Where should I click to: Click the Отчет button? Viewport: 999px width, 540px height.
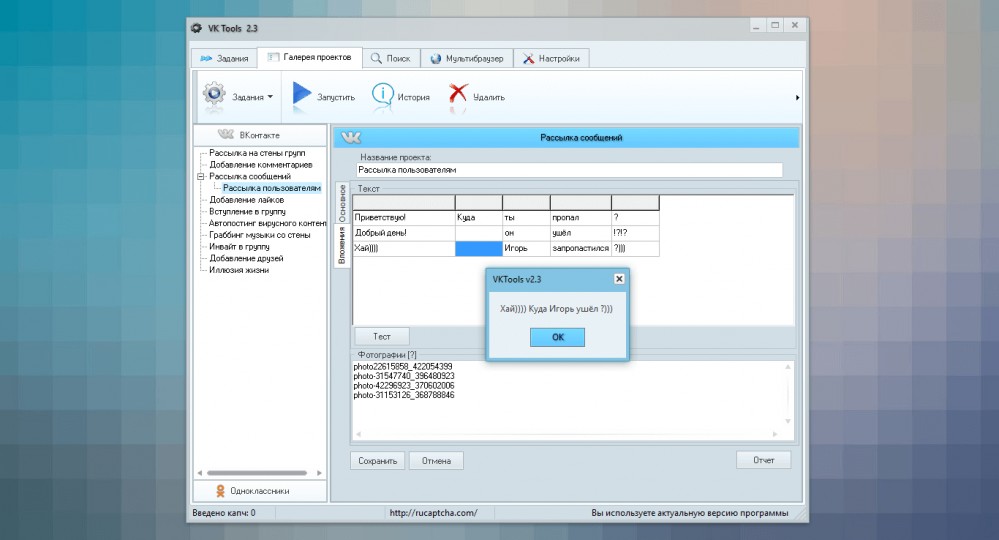click(x=763, y=460)
